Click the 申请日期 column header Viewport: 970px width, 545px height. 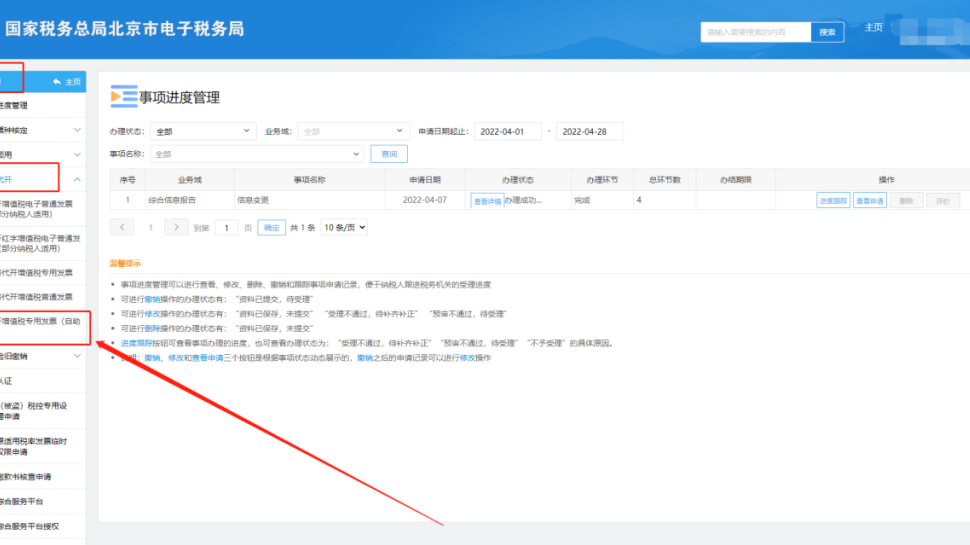tap(425, 180)
